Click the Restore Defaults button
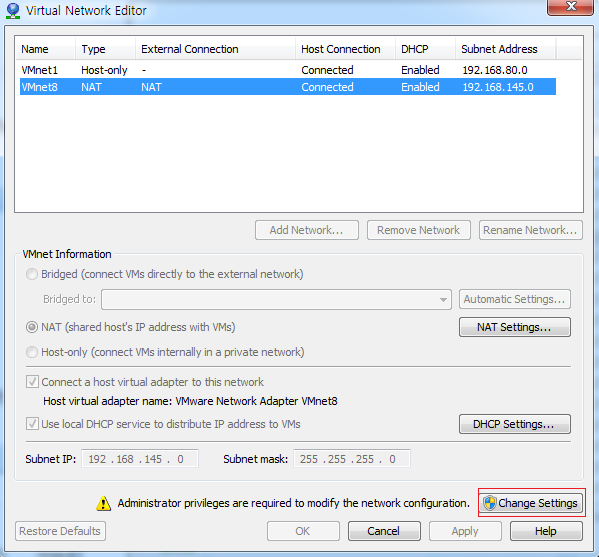Viewport: 599px width, 557px height. point(60,531)
